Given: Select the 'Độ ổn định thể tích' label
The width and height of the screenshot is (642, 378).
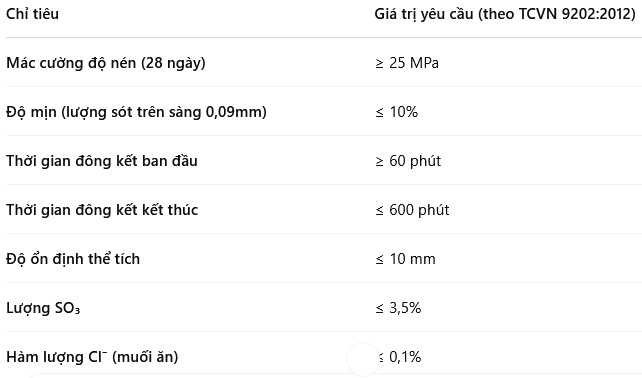Looking at the screenshot, I should click(x=73, y=259).
